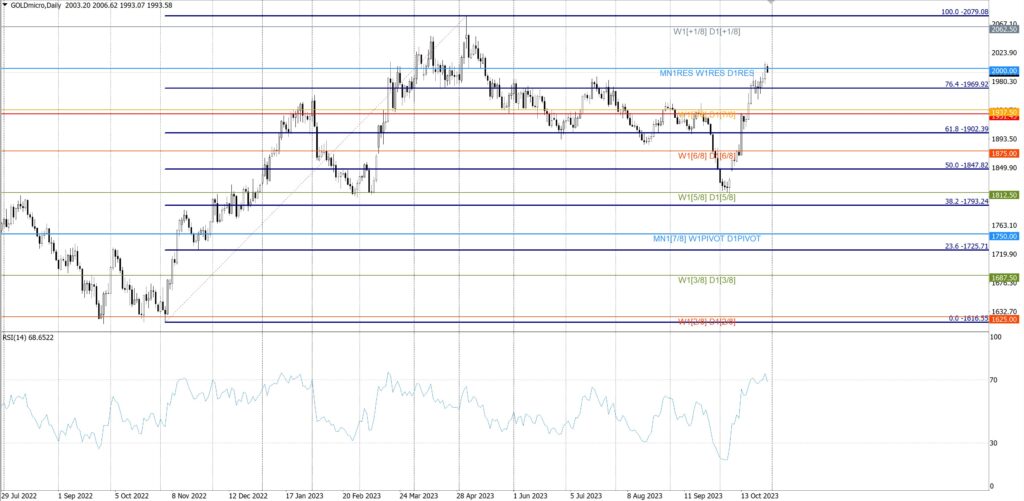Click the W1[5/8] D1[5/8] level label
The image size is (1024, 501).
point(707,198)
